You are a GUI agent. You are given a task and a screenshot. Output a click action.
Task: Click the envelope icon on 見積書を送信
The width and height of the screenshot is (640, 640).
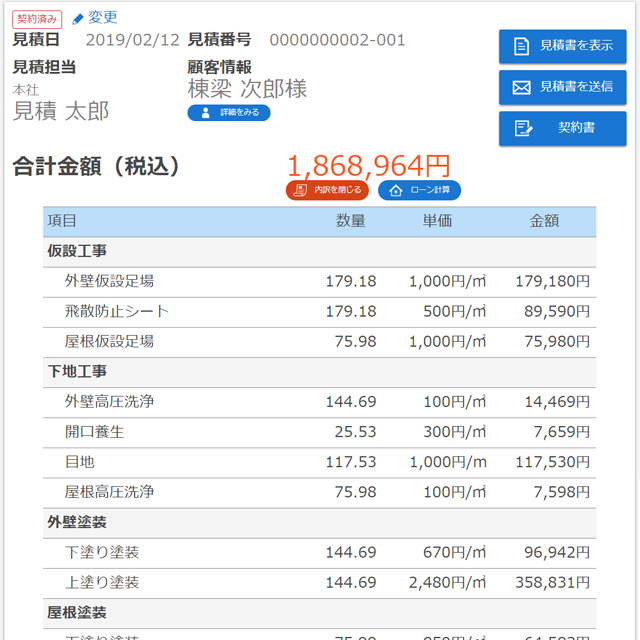pyautogui.click(x=521, y=87)
